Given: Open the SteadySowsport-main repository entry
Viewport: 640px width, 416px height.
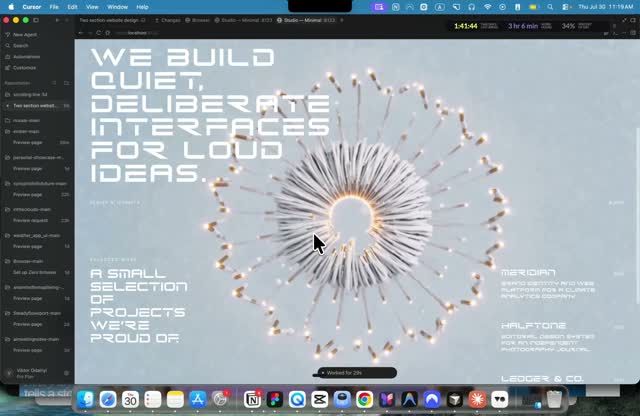Looking at the screenshot, I should pyautogui.click(x=36, y=313).
